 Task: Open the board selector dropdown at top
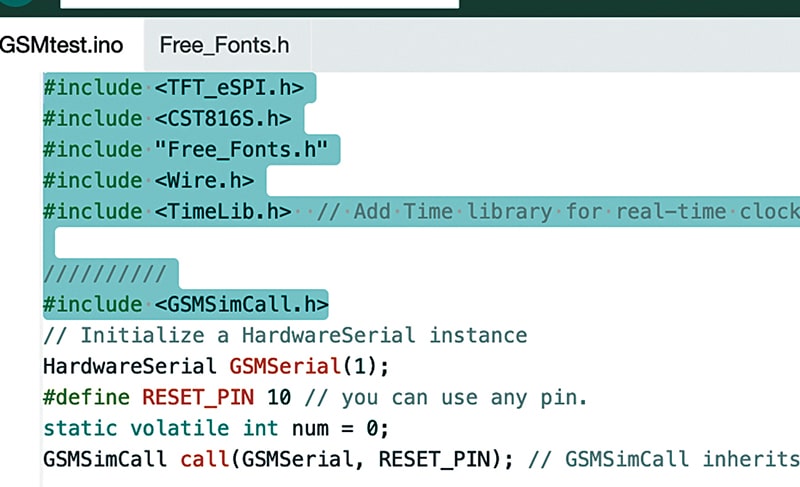pyautogui.click(x=260, y=4)
